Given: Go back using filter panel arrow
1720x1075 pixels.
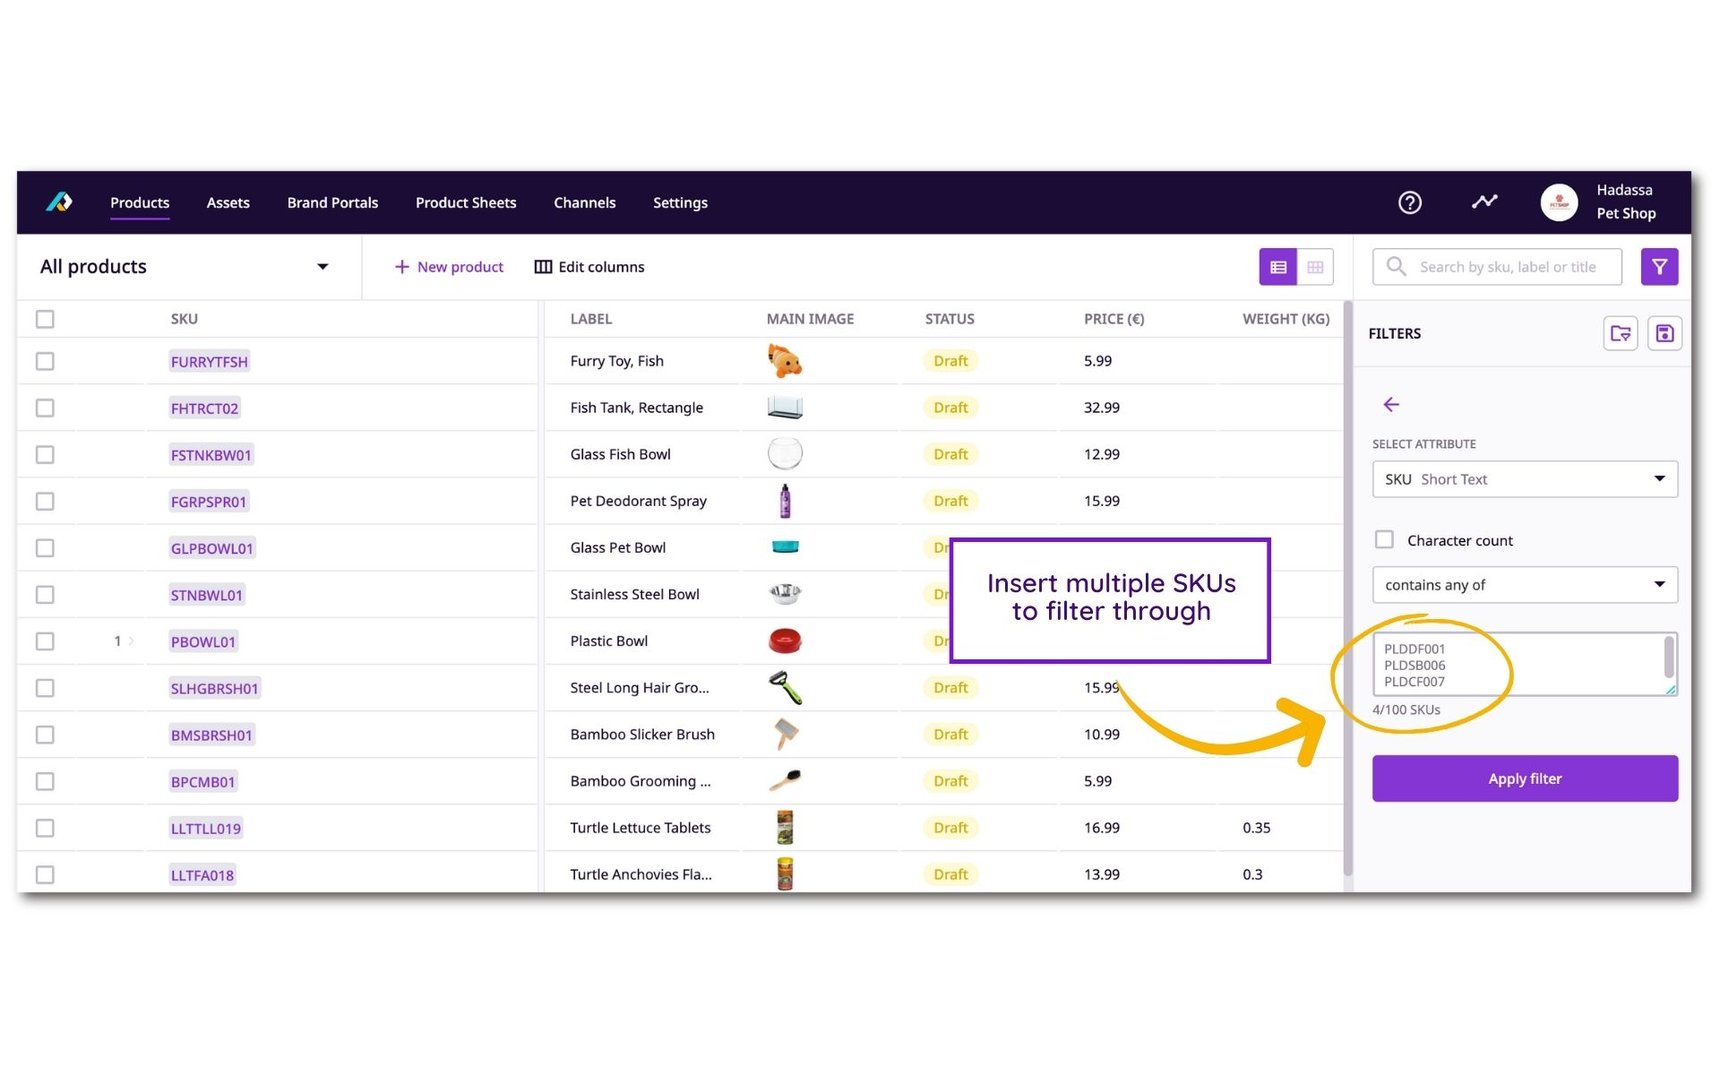Looking at the screenshot, I should tap(1391, 405).
